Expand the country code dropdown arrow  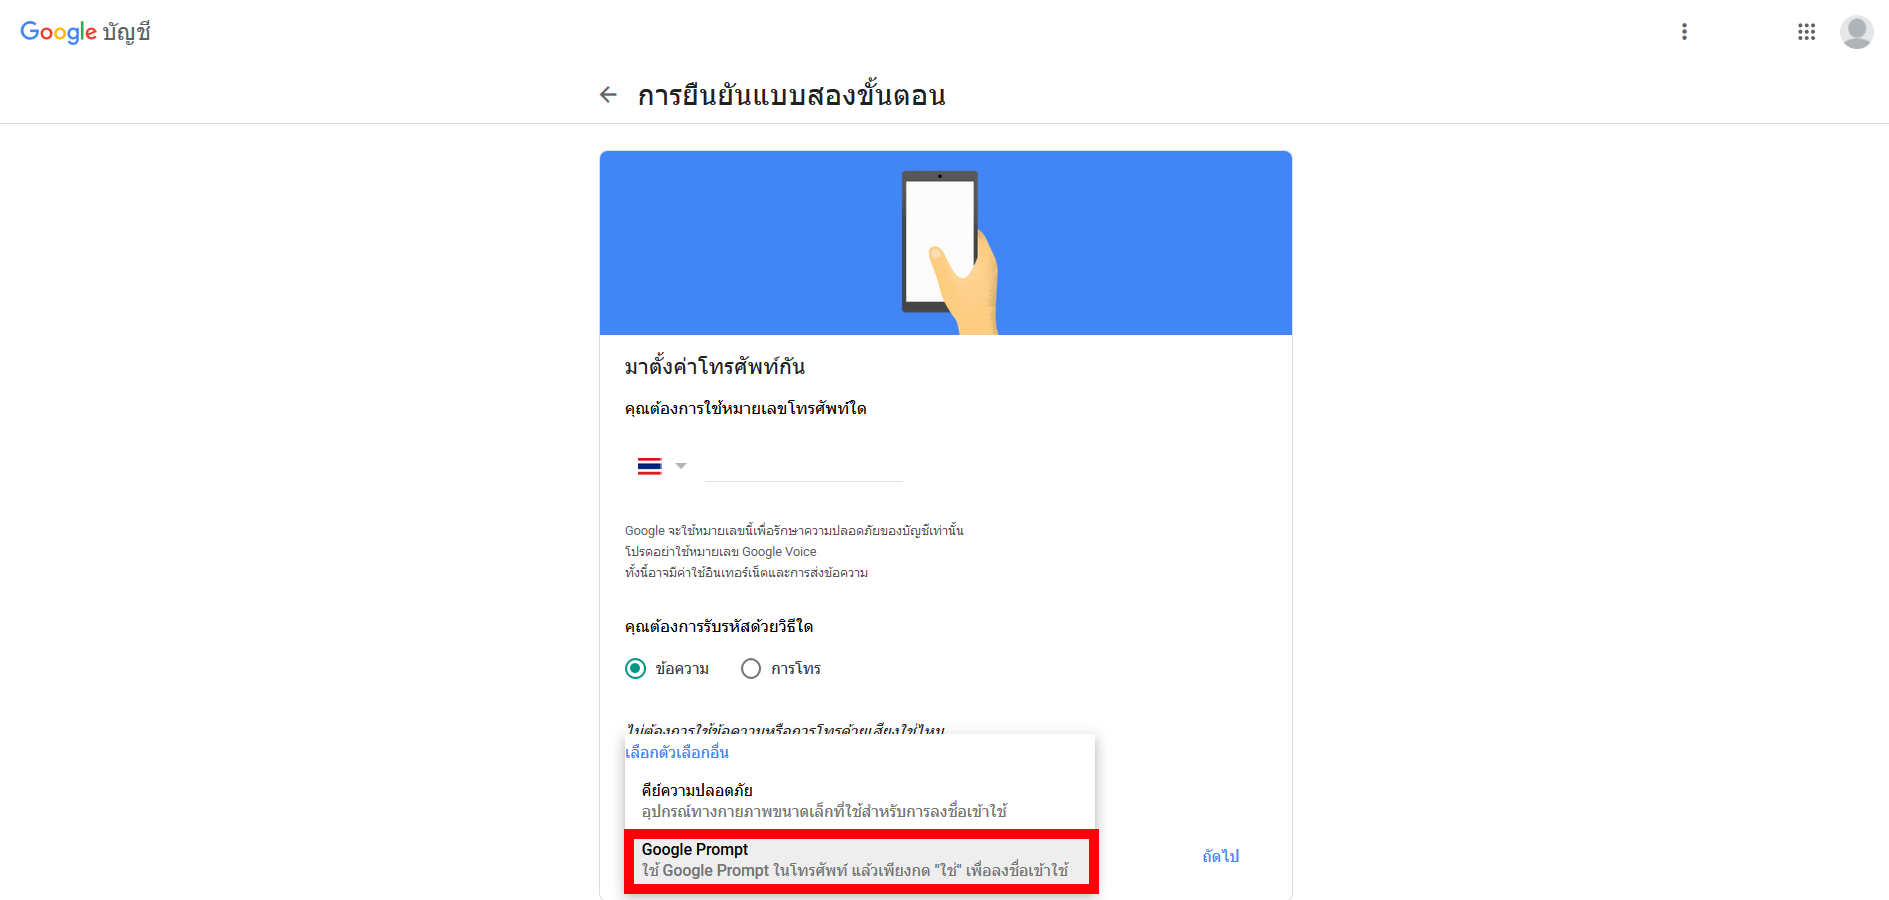pos(681,466)
